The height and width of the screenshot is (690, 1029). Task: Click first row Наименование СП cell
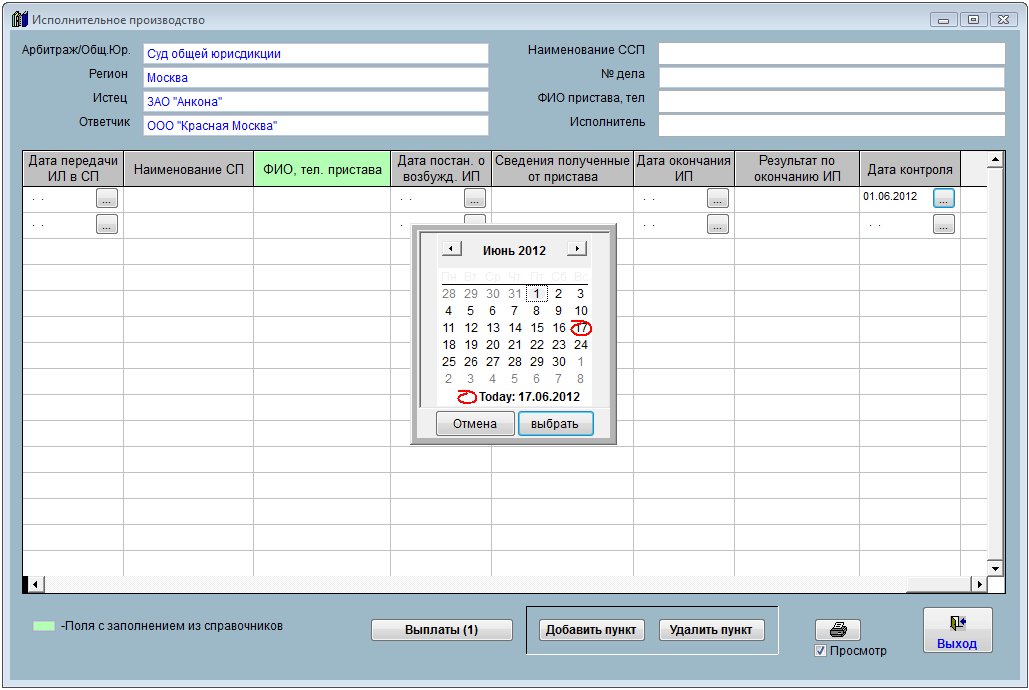pyautogui.click(x=188, y=198)
